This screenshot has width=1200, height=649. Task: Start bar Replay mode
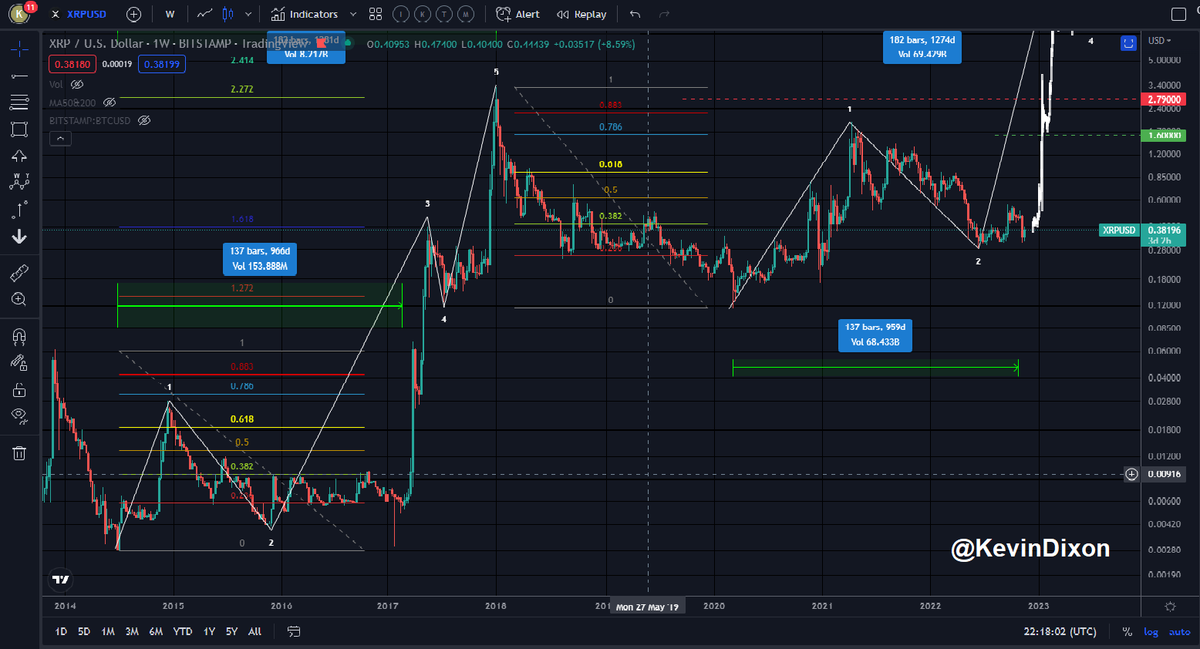[x=582, y=14]
